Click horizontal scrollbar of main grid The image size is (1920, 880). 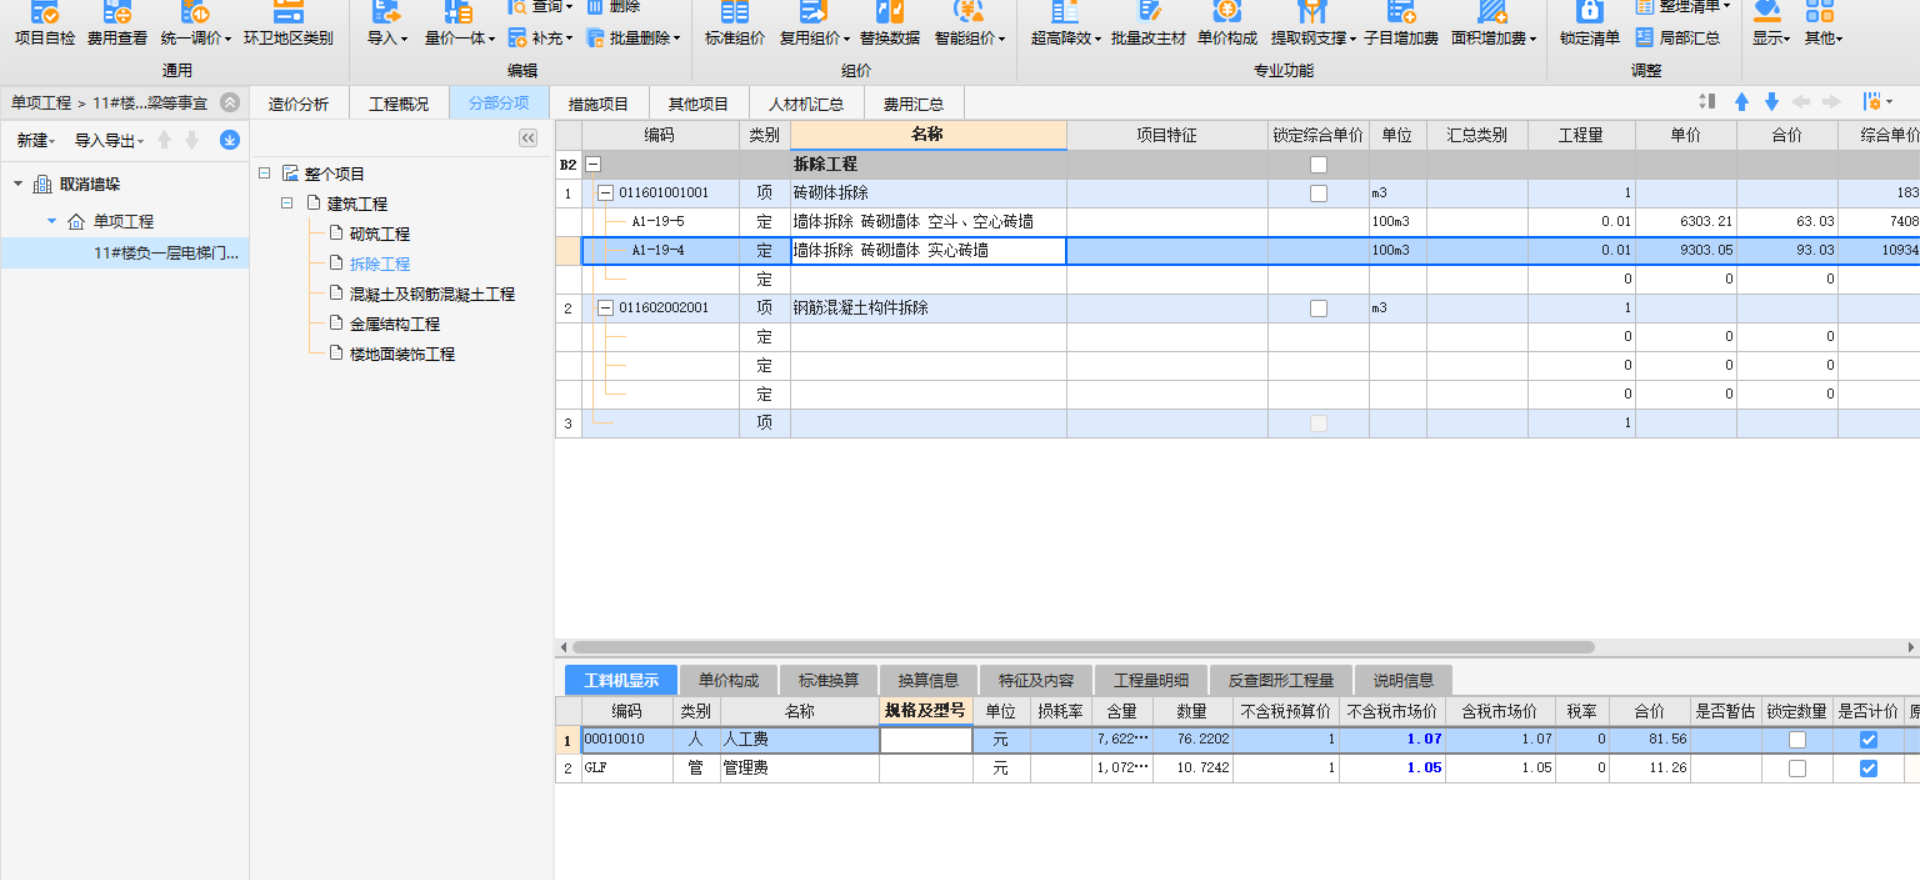(x=1083, y=647)
